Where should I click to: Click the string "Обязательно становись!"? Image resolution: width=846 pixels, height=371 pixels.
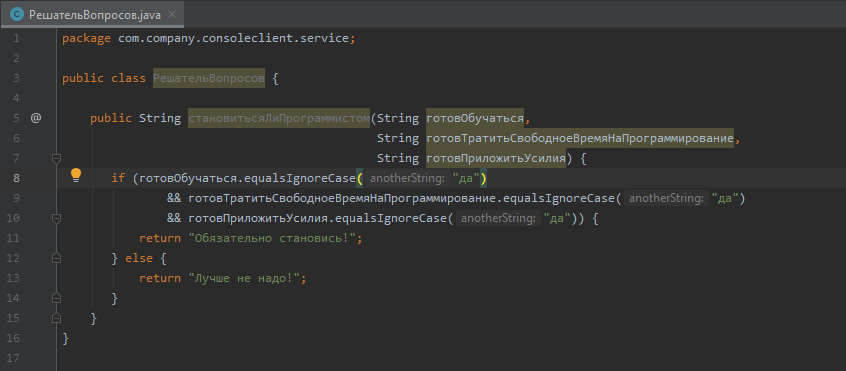point(272,238)
